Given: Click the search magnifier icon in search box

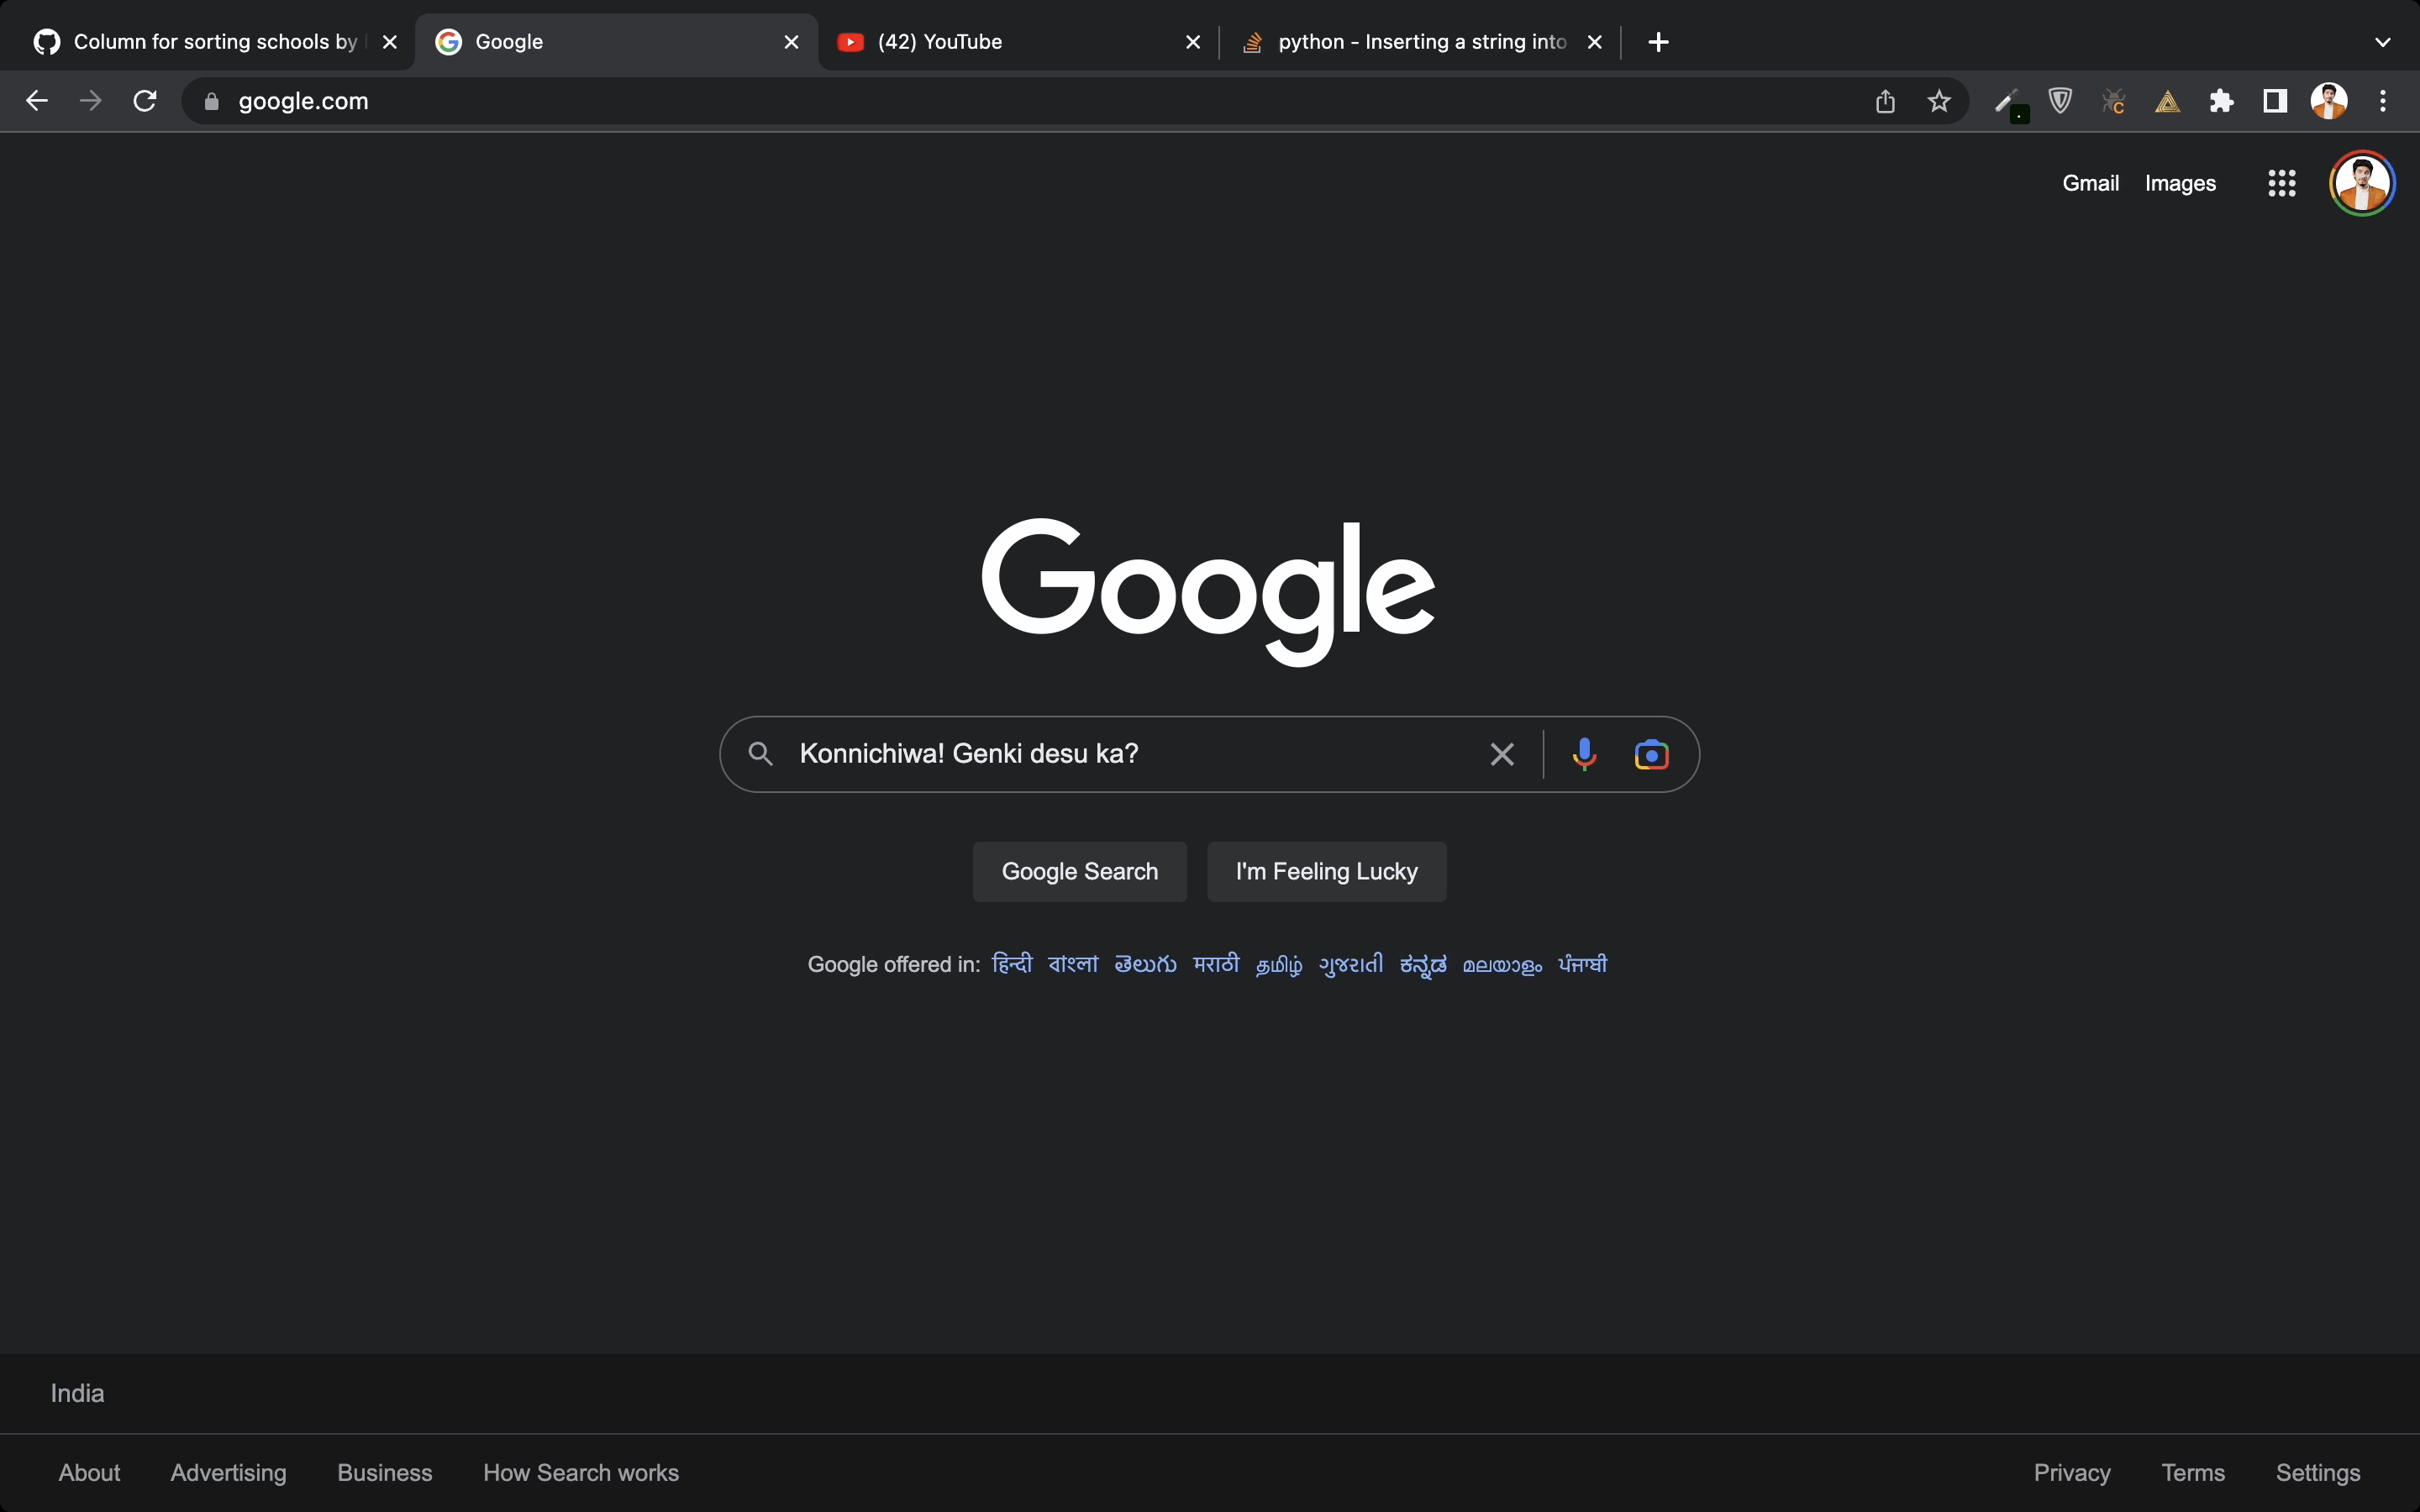Looking at the screenshot, I should (760, 754).
